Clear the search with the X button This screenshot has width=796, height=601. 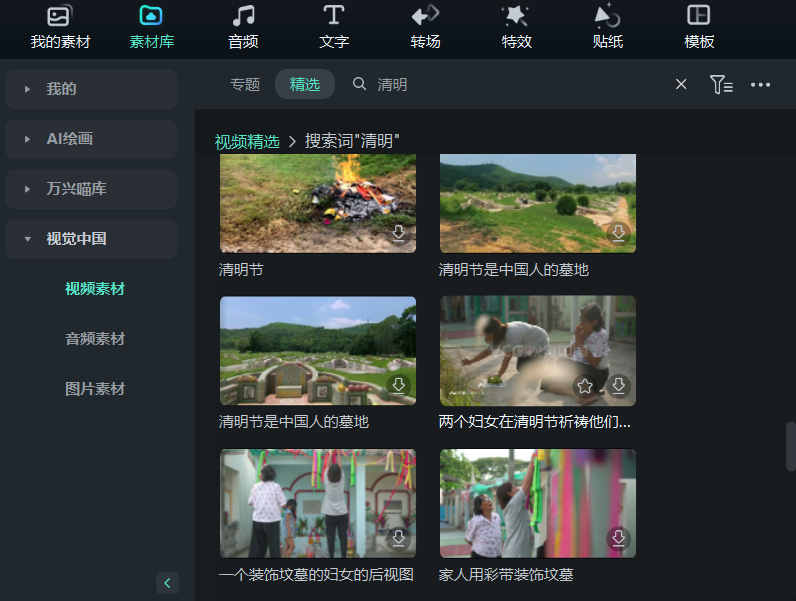681,85
